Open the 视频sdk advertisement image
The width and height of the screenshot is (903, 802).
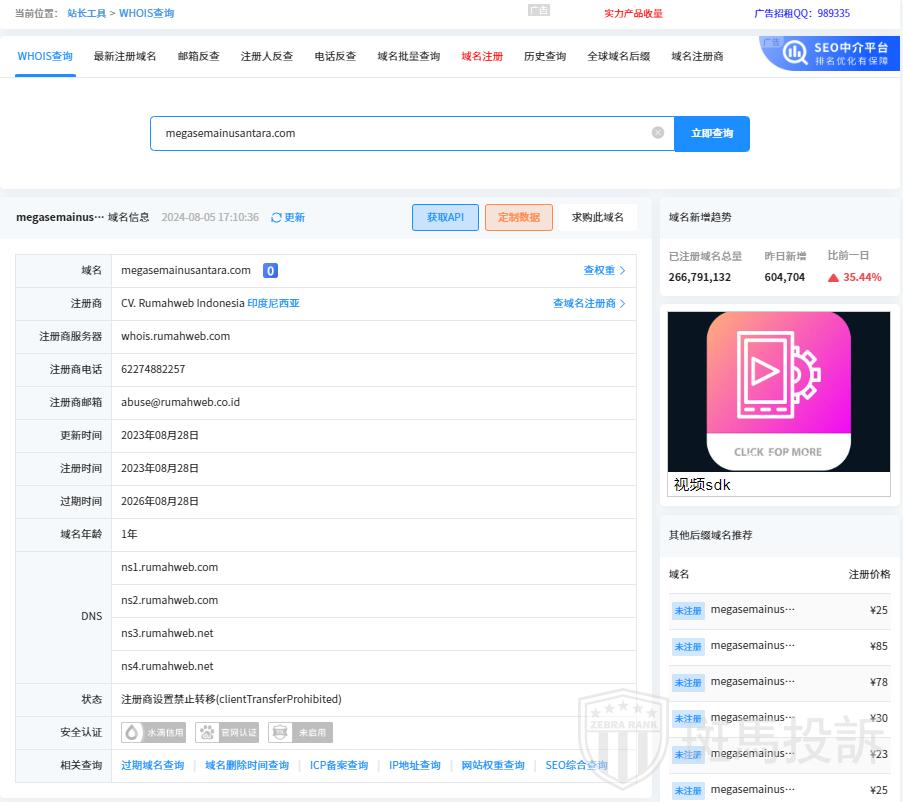coord(778,391)
